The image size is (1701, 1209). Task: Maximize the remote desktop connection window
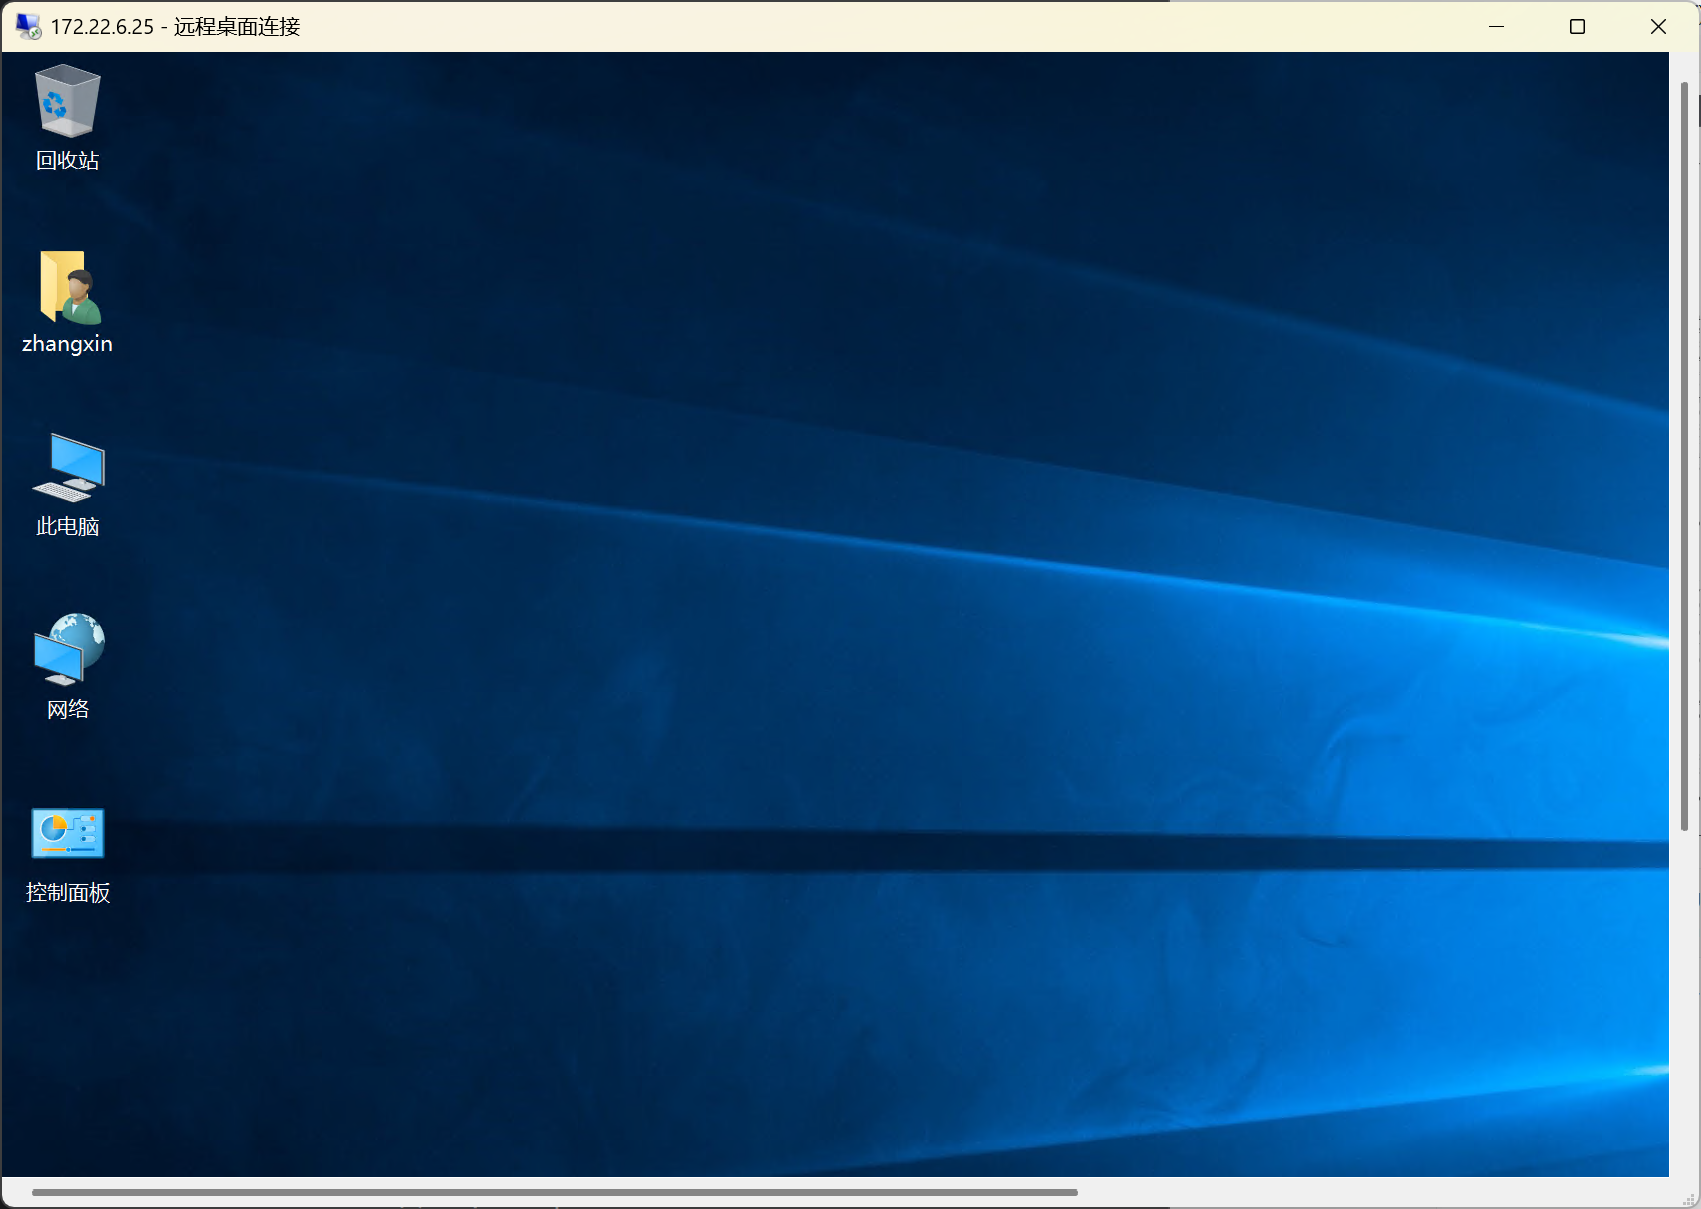coord(1577,27)
